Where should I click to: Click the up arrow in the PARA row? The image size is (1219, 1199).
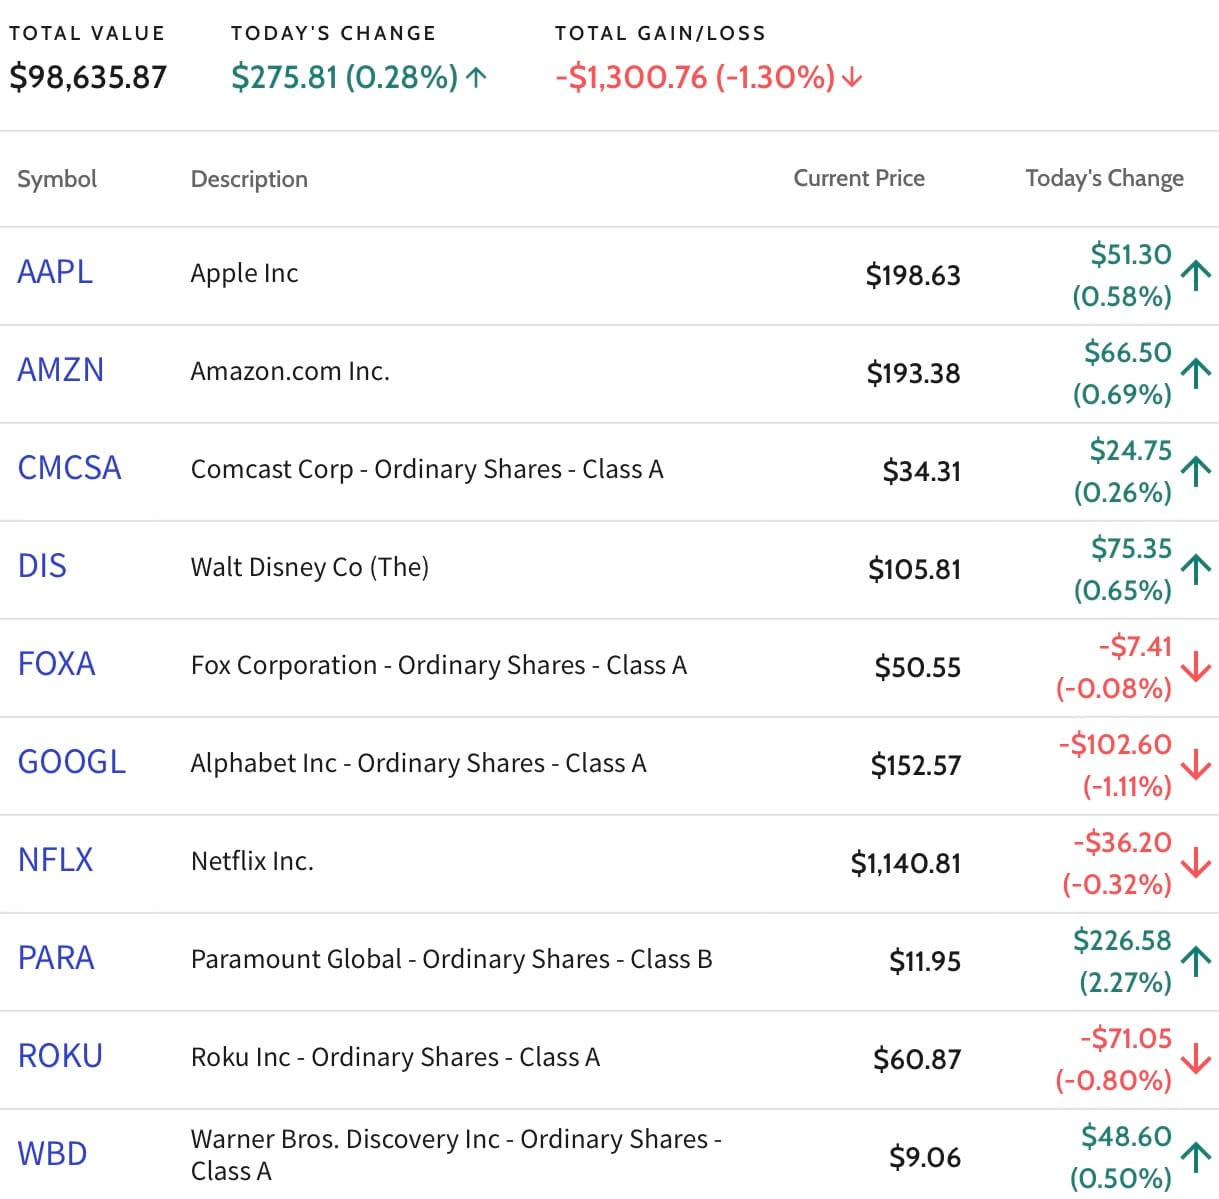tap(1196, 960)
